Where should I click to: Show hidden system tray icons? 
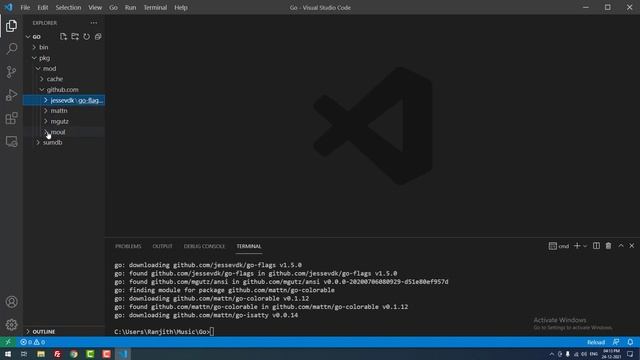pyautogui.click(x=551, y=354)
